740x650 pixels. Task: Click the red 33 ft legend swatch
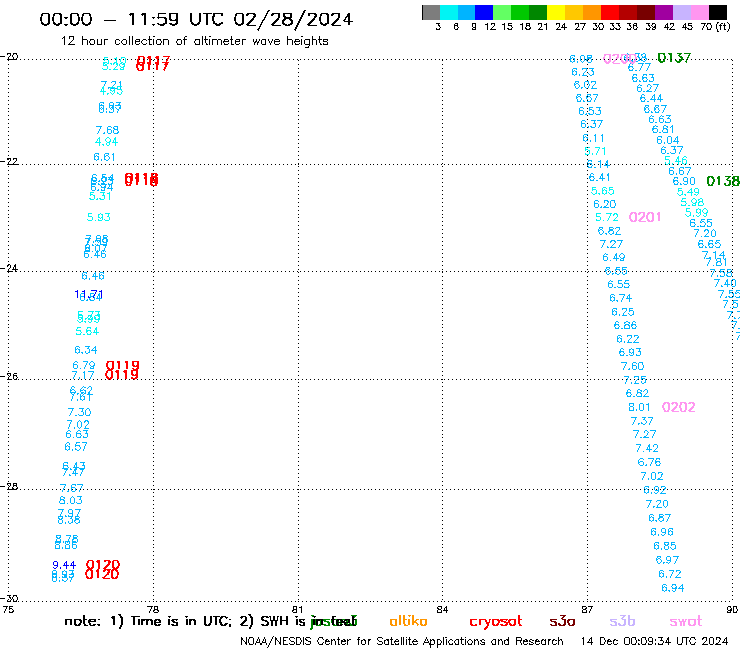pos(610,12)
